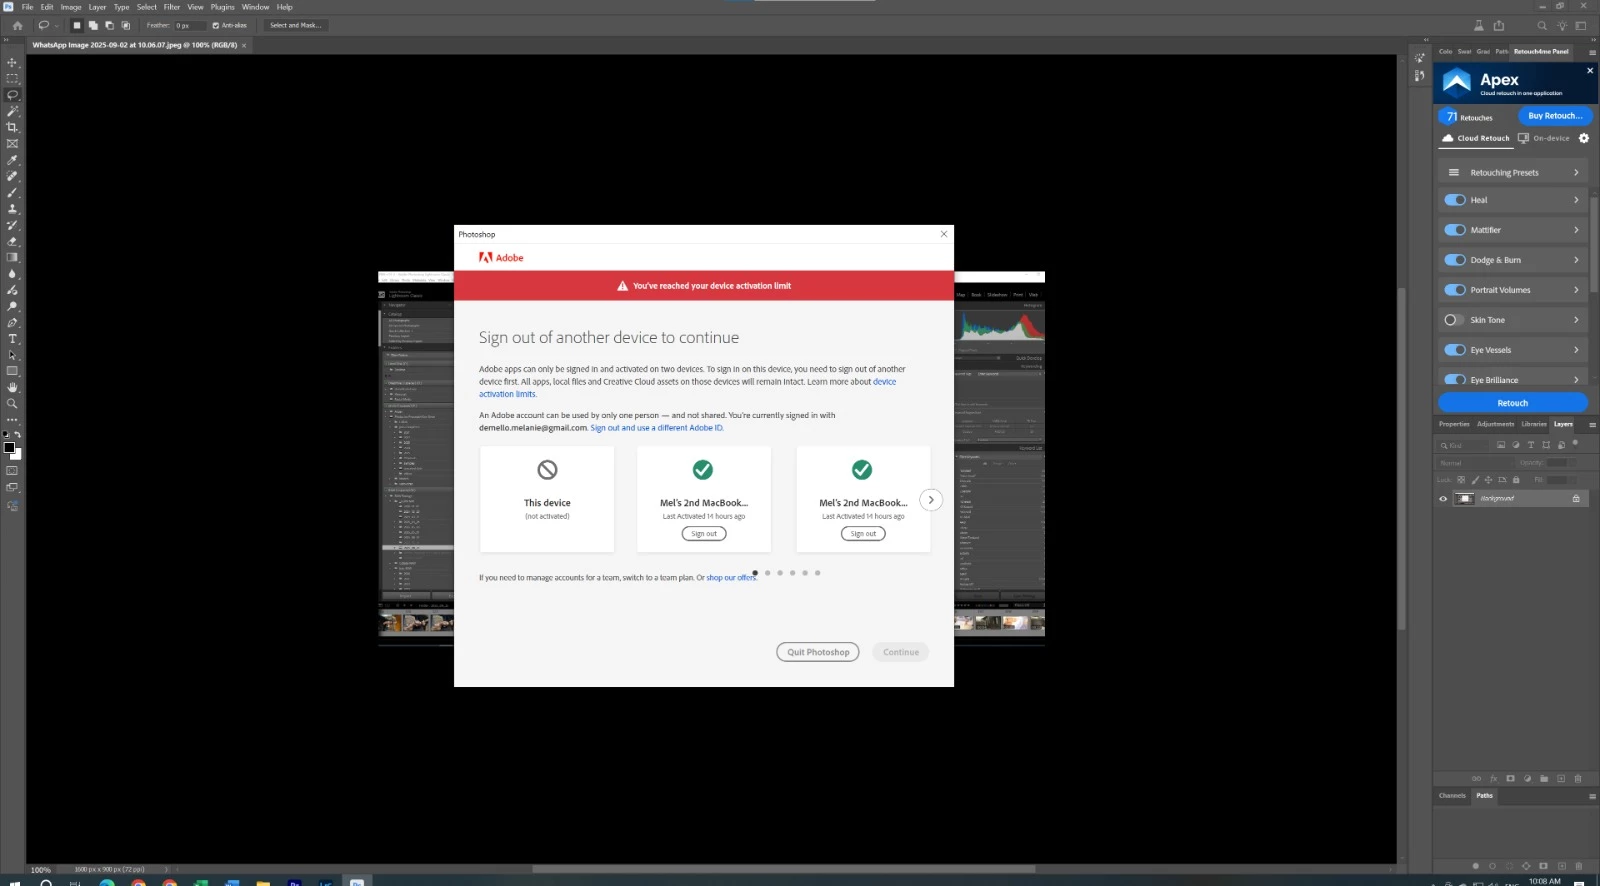This screenshot has height=886, width=1600.
Task: Select the Eyedropper tool
Action: [12, 160]
